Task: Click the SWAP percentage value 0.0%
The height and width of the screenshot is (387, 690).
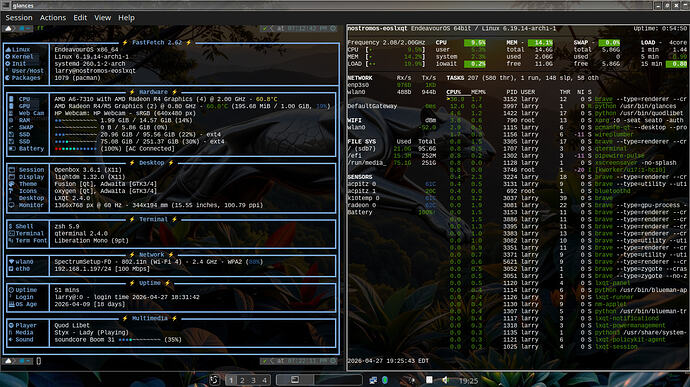Action: tap(609, 43)
